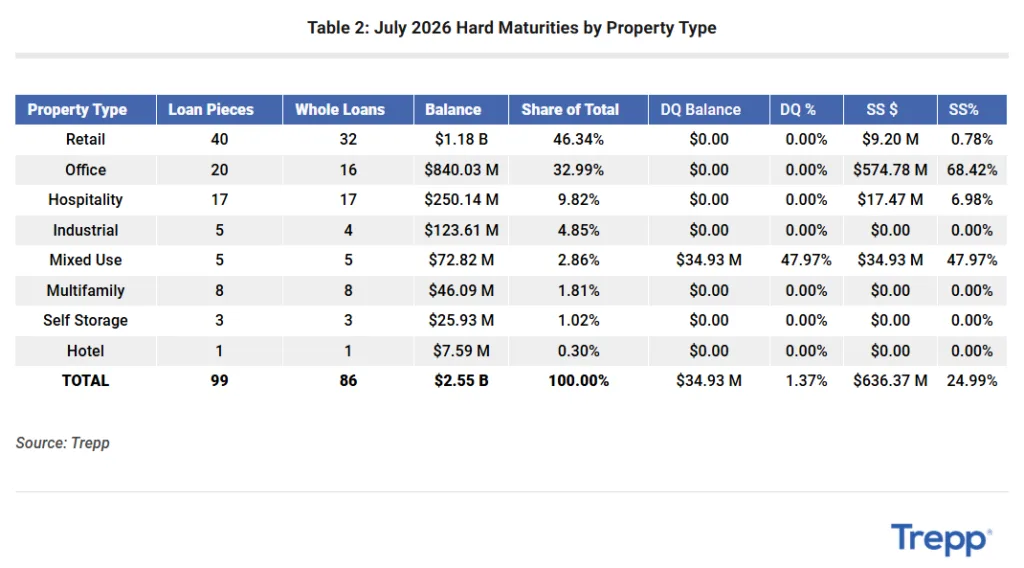
Task: Click Multifamily share '1.81%'
Action: point(579,291)
